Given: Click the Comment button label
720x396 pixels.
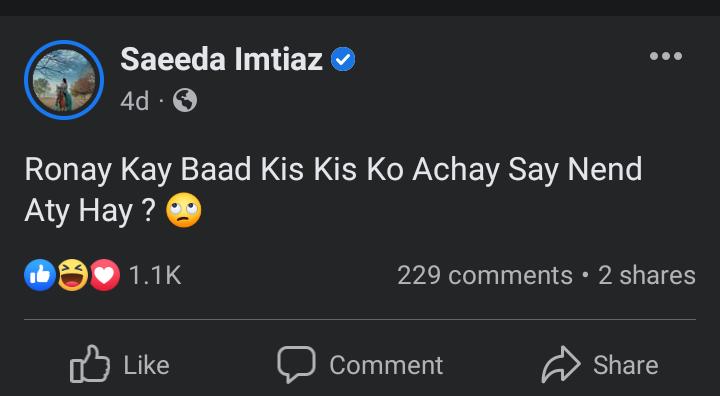Looking at the screenshot, I should [386, 365].
